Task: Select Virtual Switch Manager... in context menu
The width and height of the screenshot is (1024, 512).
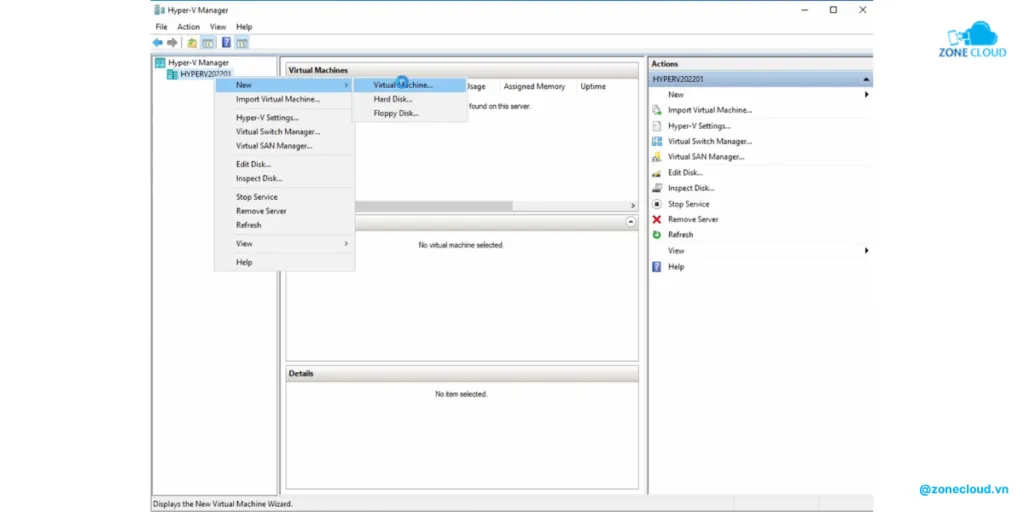Action: tap(285, 131)
